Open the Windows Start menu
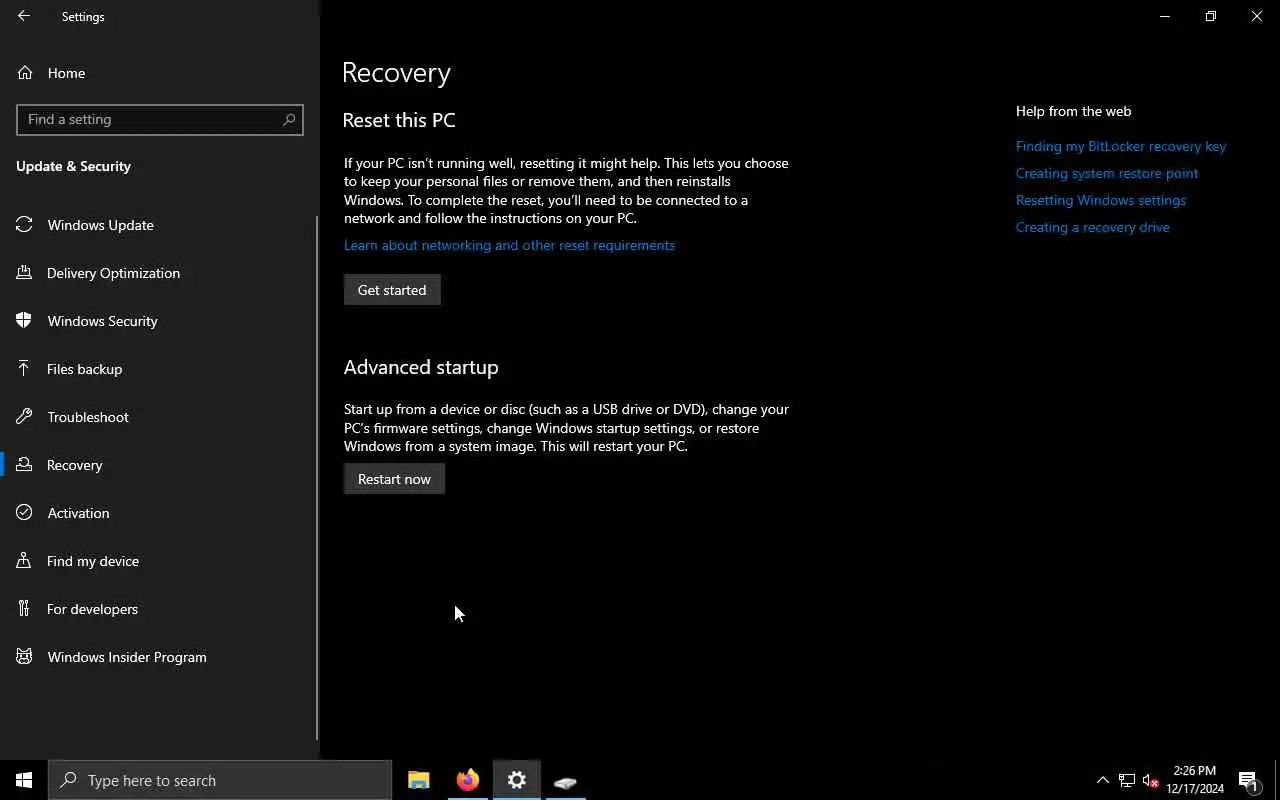The width and height of the screenshot is (1280, 800). 24,780
